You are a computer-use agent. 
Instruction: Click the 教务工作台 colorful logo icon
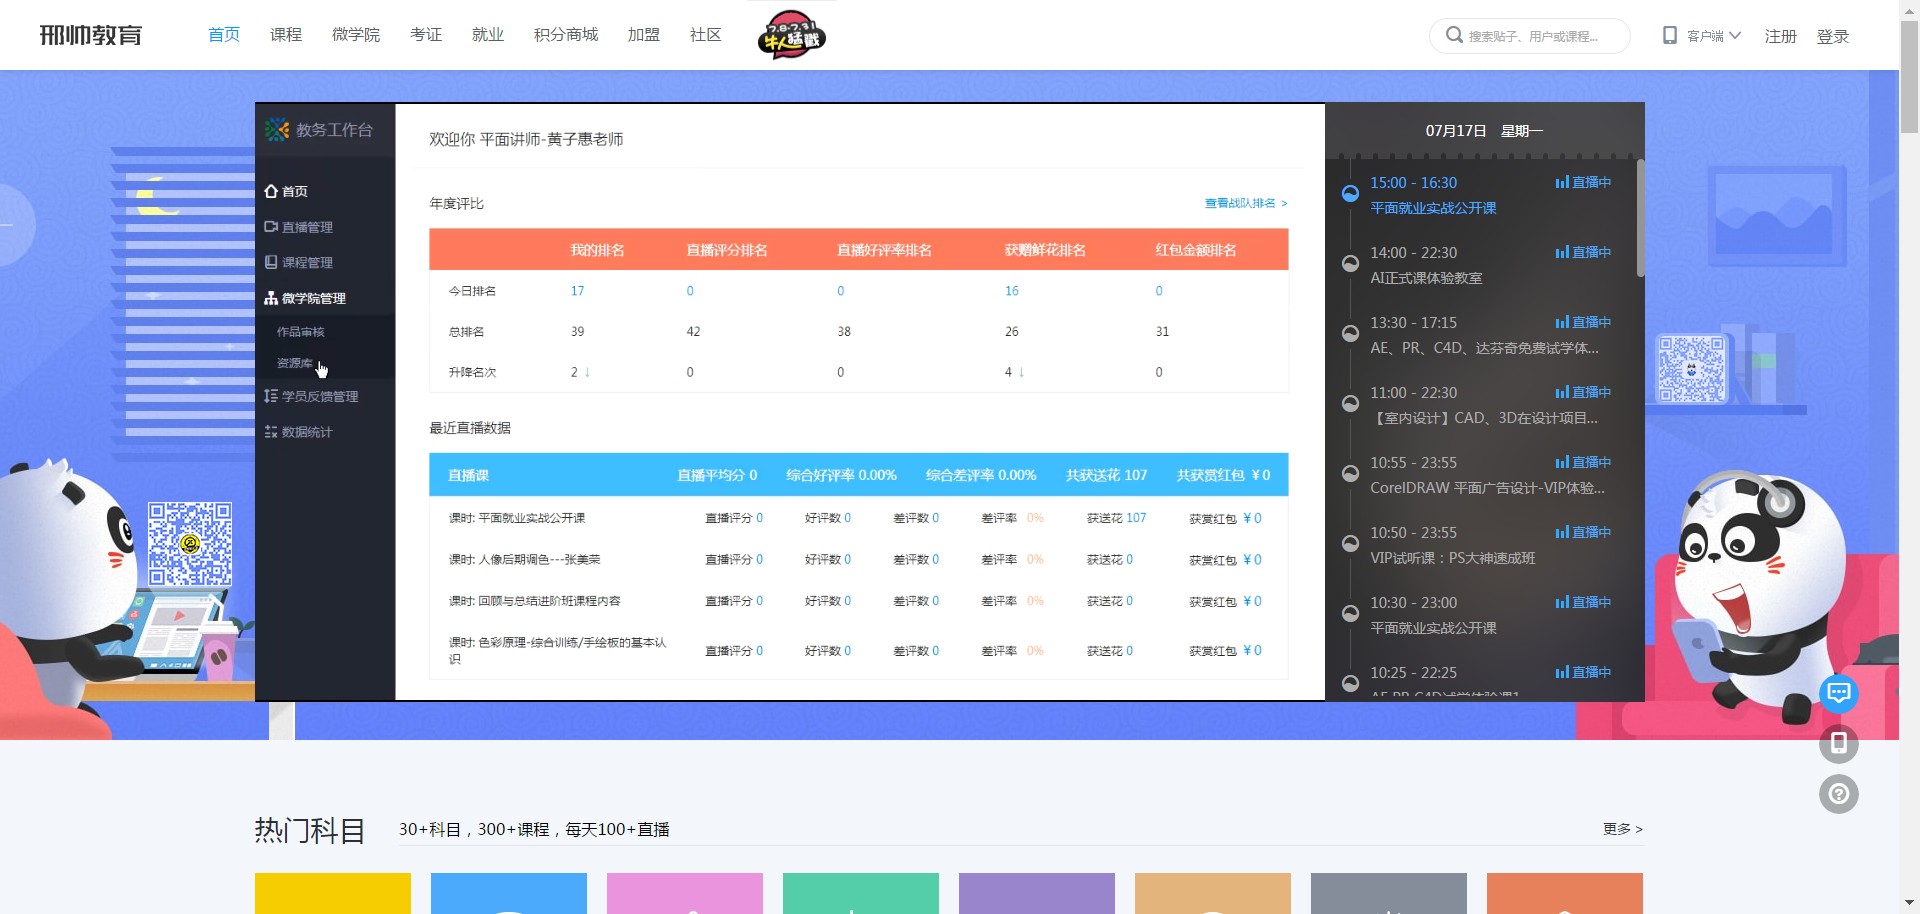[278, 130]
